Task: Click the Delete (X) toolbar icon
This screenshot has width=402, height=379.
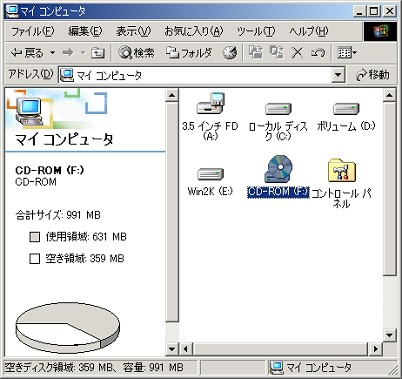Action: click(x=297, y=53)
